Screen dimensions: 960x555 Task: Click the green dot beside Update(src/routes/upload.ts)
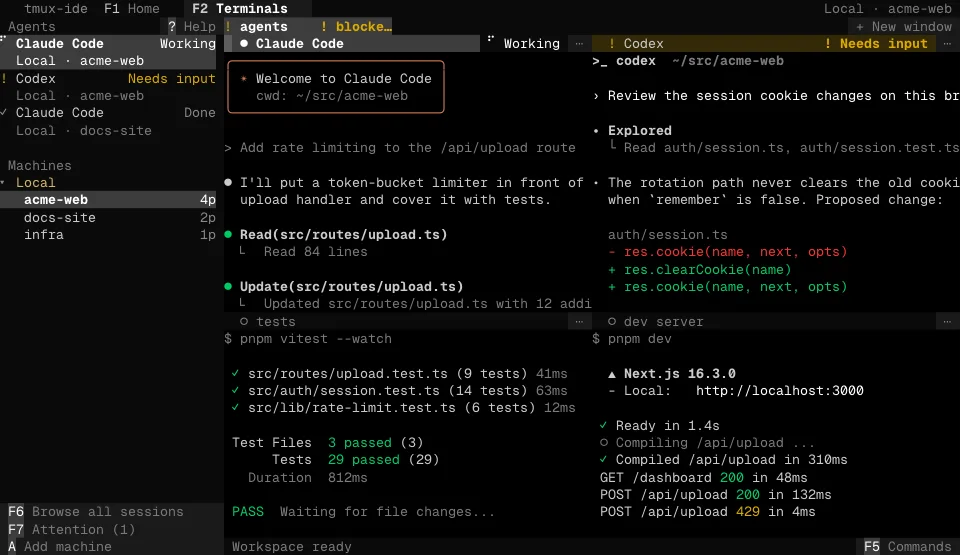coord(228,286)
